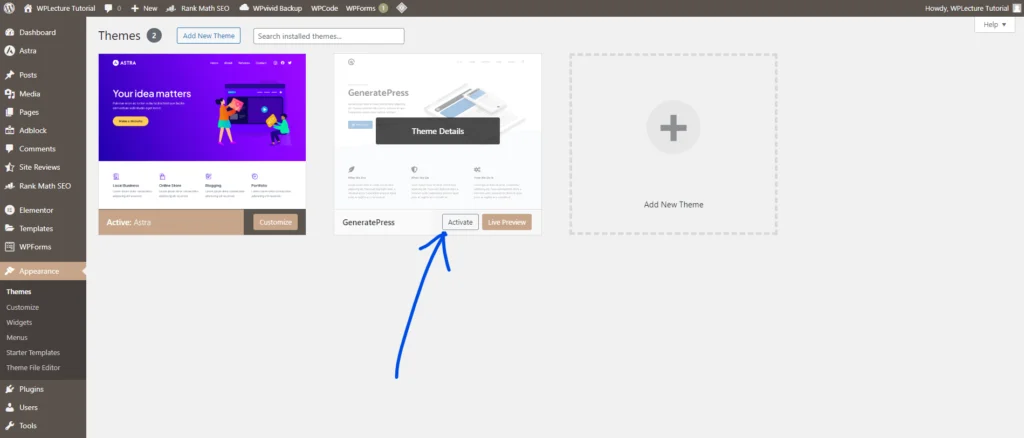The height and width of the screenshot is (438, 1024).
Task: Click the Appearance paintbrush icon
Action: [10, 271]
